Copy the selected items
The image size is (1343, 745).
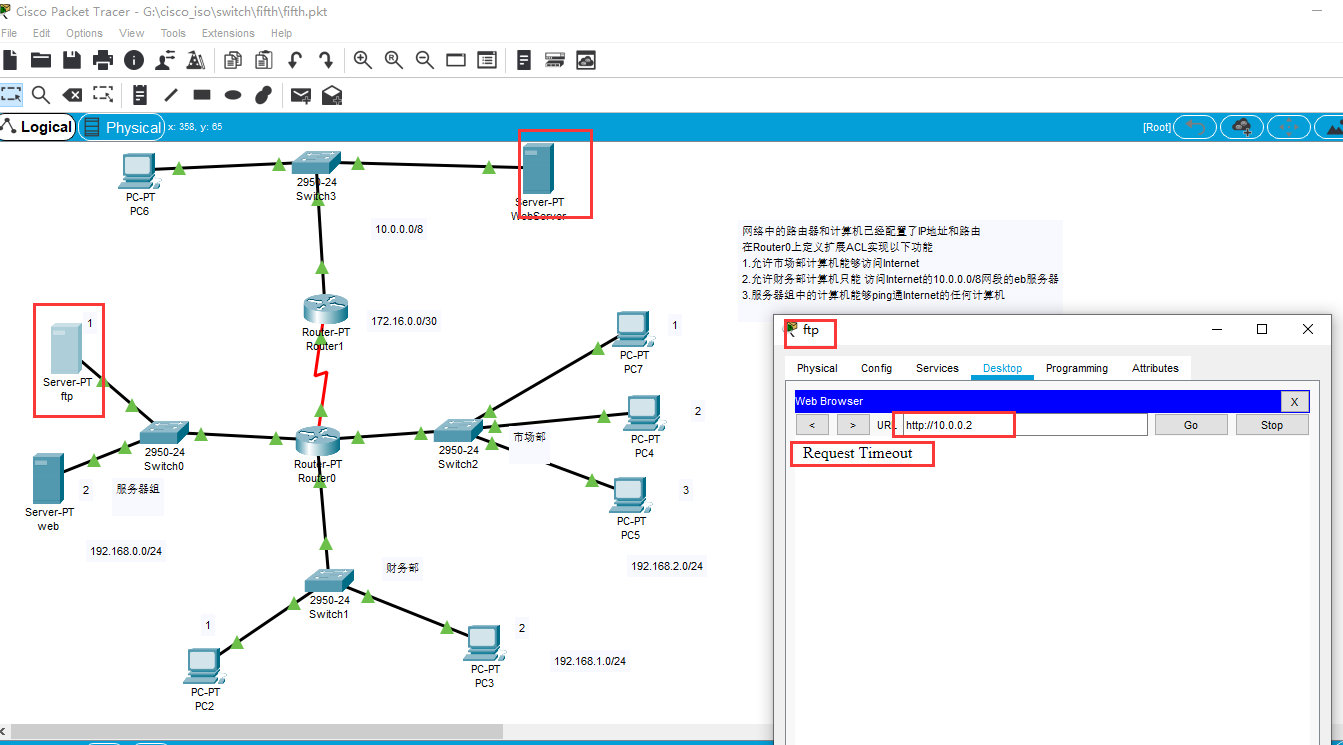coord(233,60)
